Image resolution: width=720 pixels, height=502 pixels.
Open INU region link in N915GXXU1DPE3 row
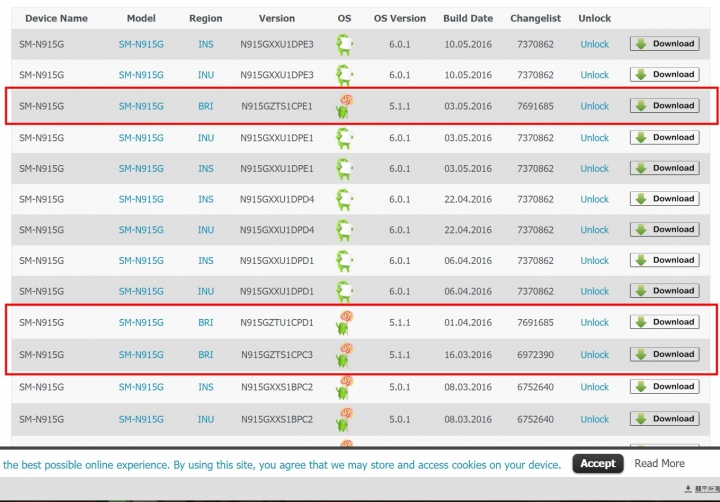click(x=206, y=75)
